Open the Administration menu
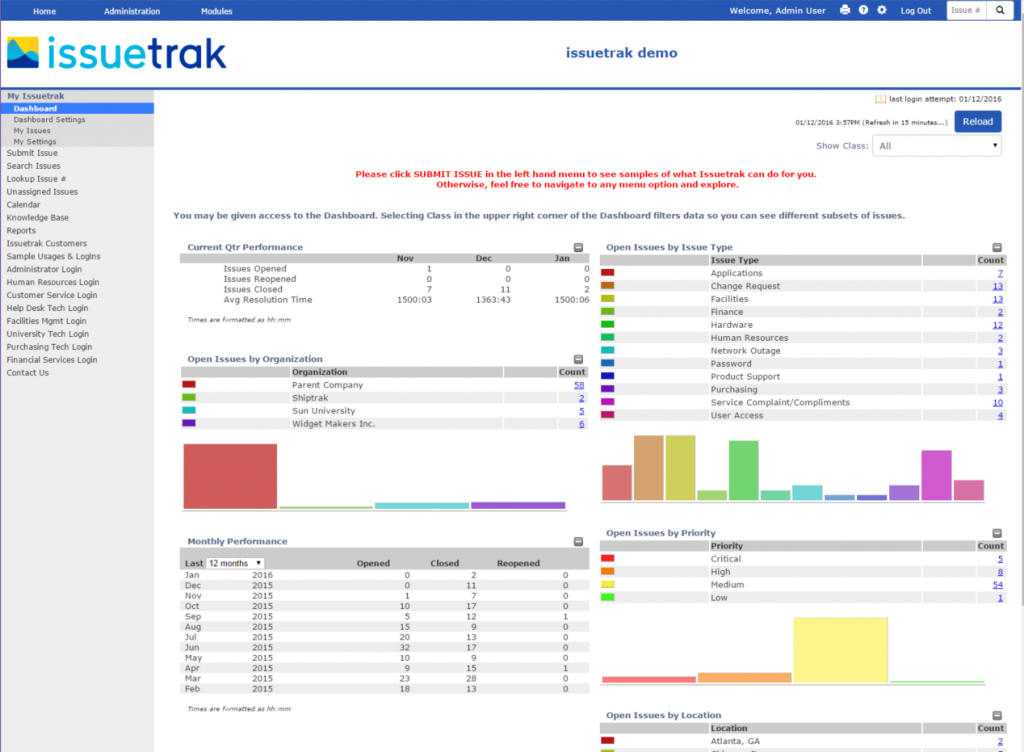Screen dimensions: 1024x752 click(132, 11)
